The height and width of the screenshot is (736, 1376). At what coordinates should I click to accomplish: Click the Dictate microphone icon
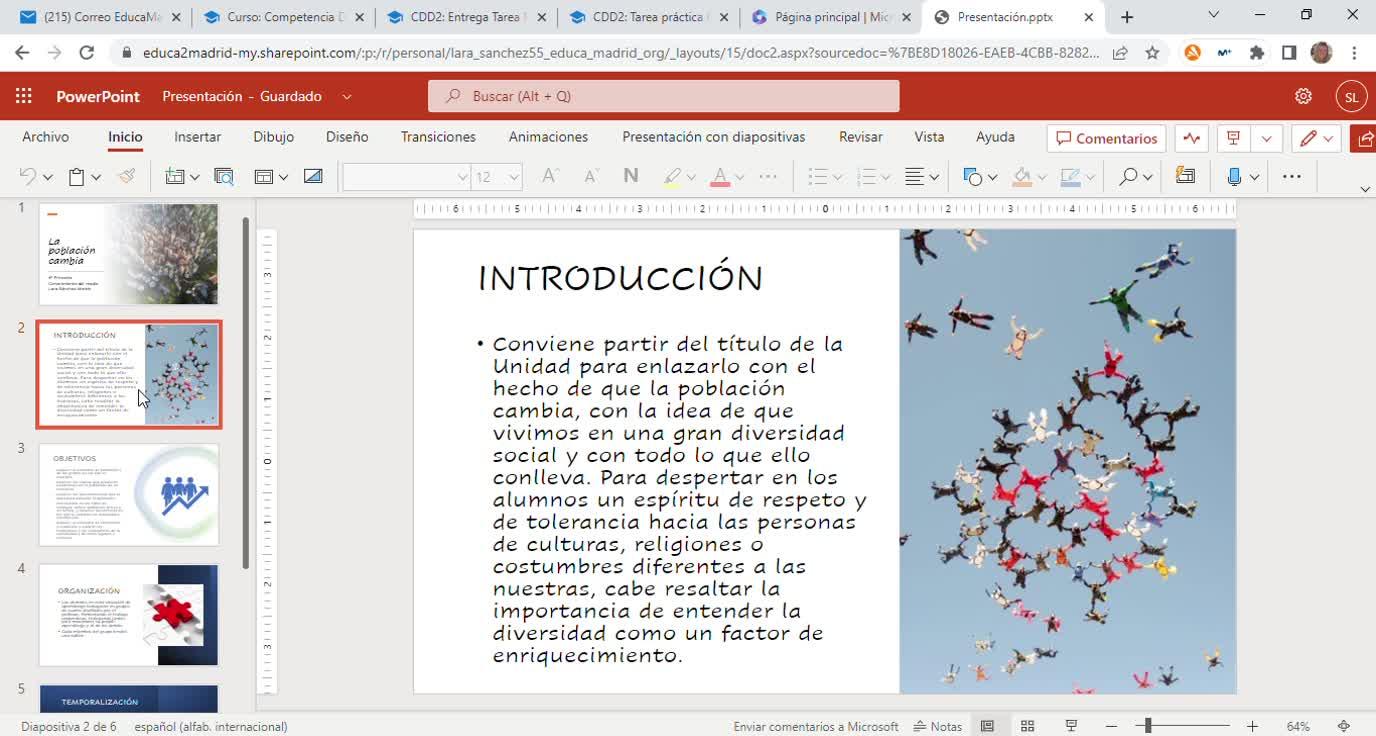coord(1234,177)
